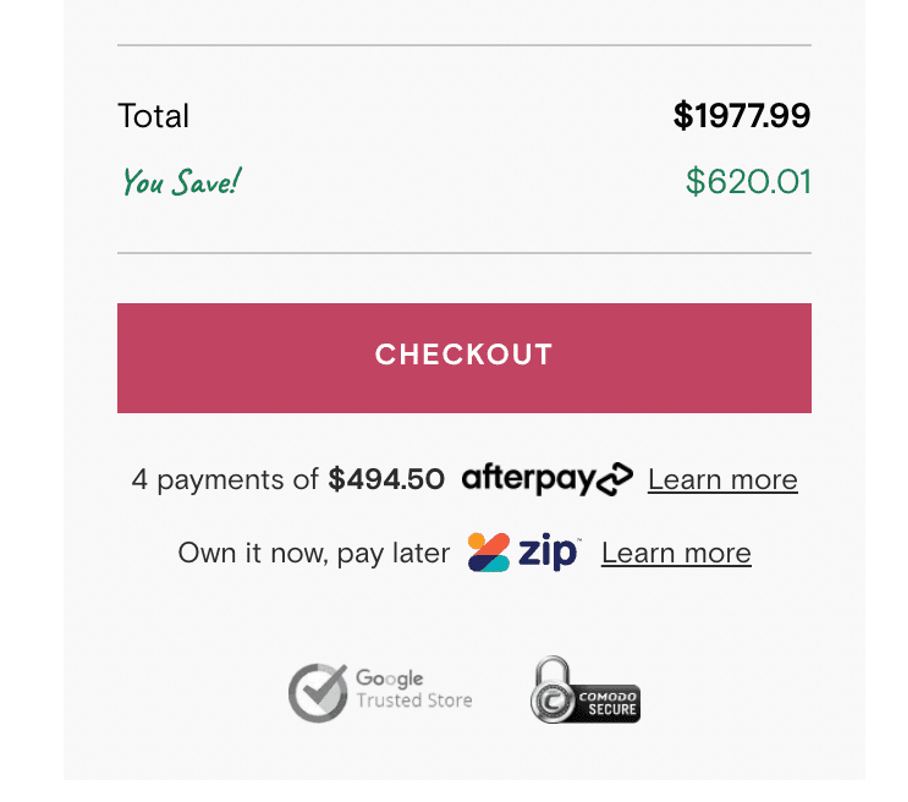
Task: Click the Comodo padlock icon
Action: (551, 690)
